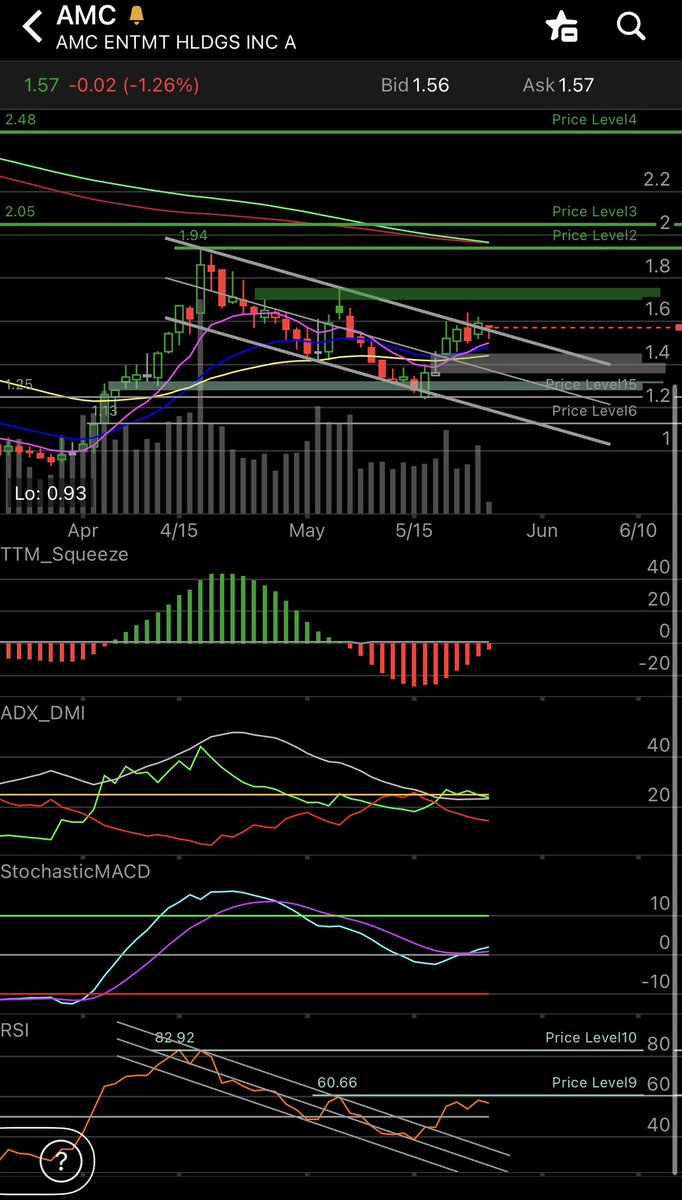
Task: Go back using the left chevron
Action: coord(33,26)
